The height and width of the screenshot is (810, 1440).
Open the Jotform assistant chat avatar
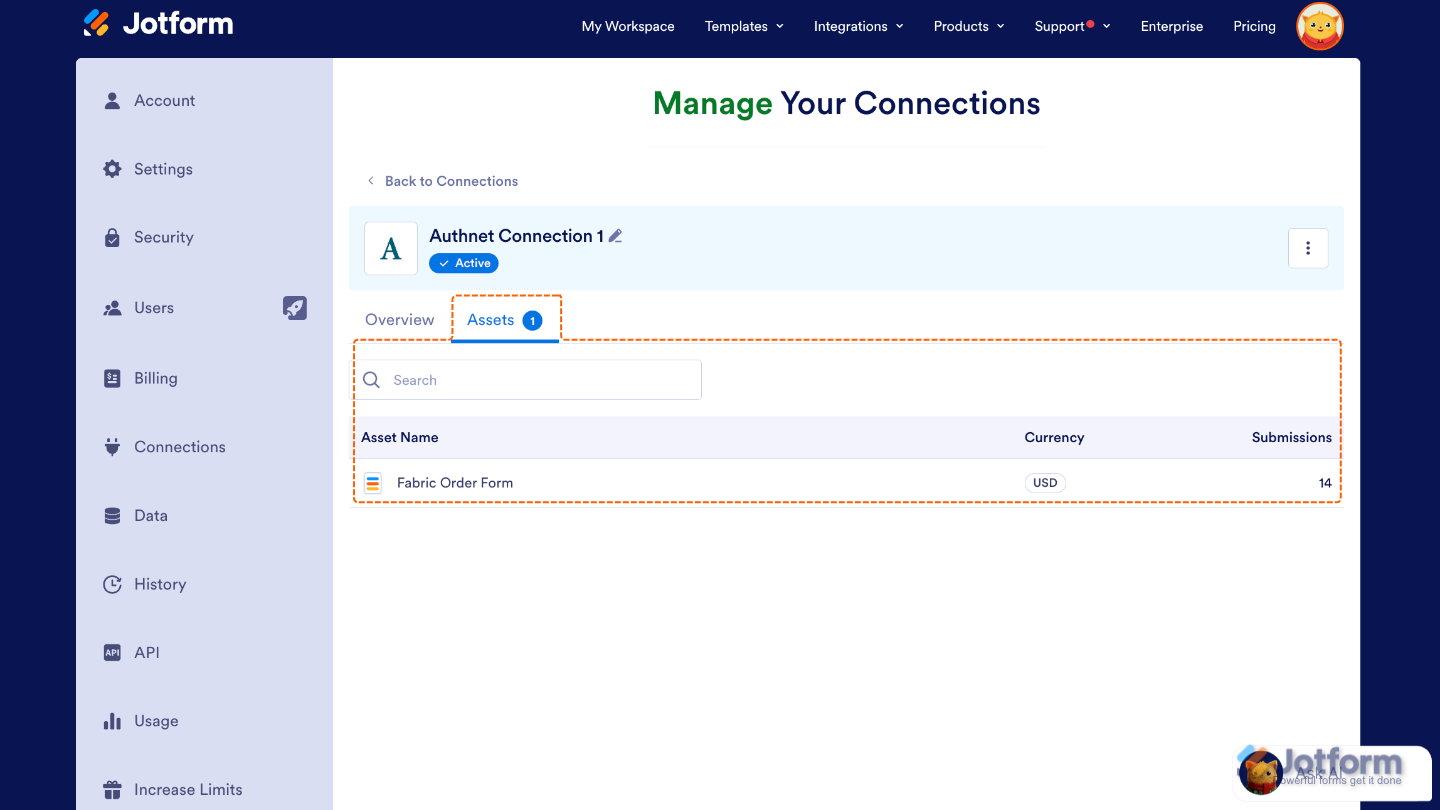click(x=1261, y=771)
